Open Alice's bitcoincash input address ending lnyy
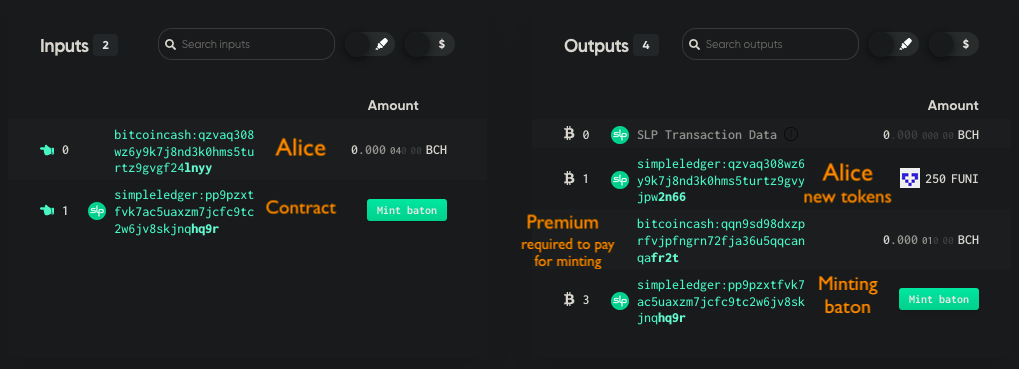 [184, 151]
